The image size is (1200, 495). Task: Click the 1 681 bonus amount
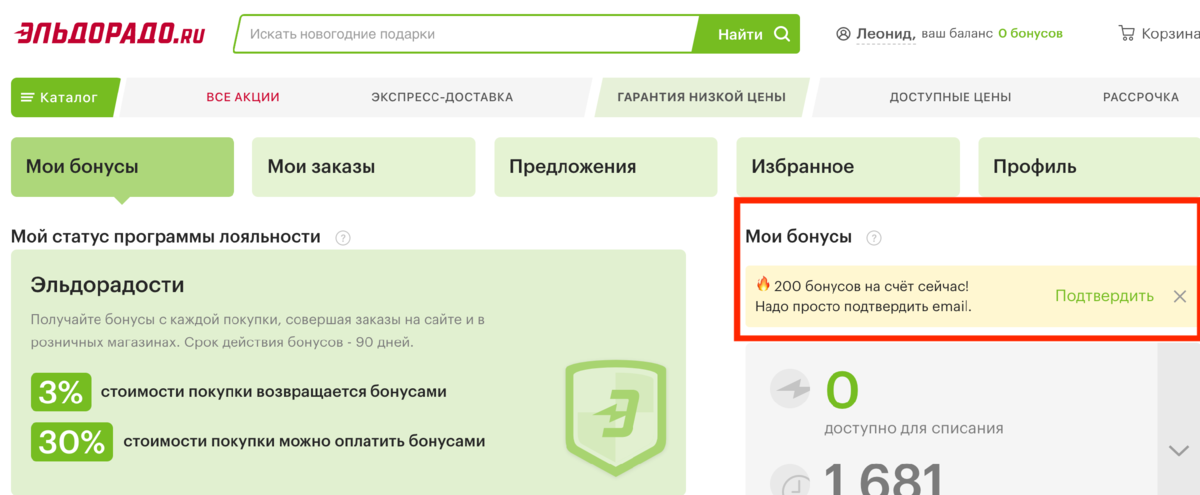click(x=884, y=480)
